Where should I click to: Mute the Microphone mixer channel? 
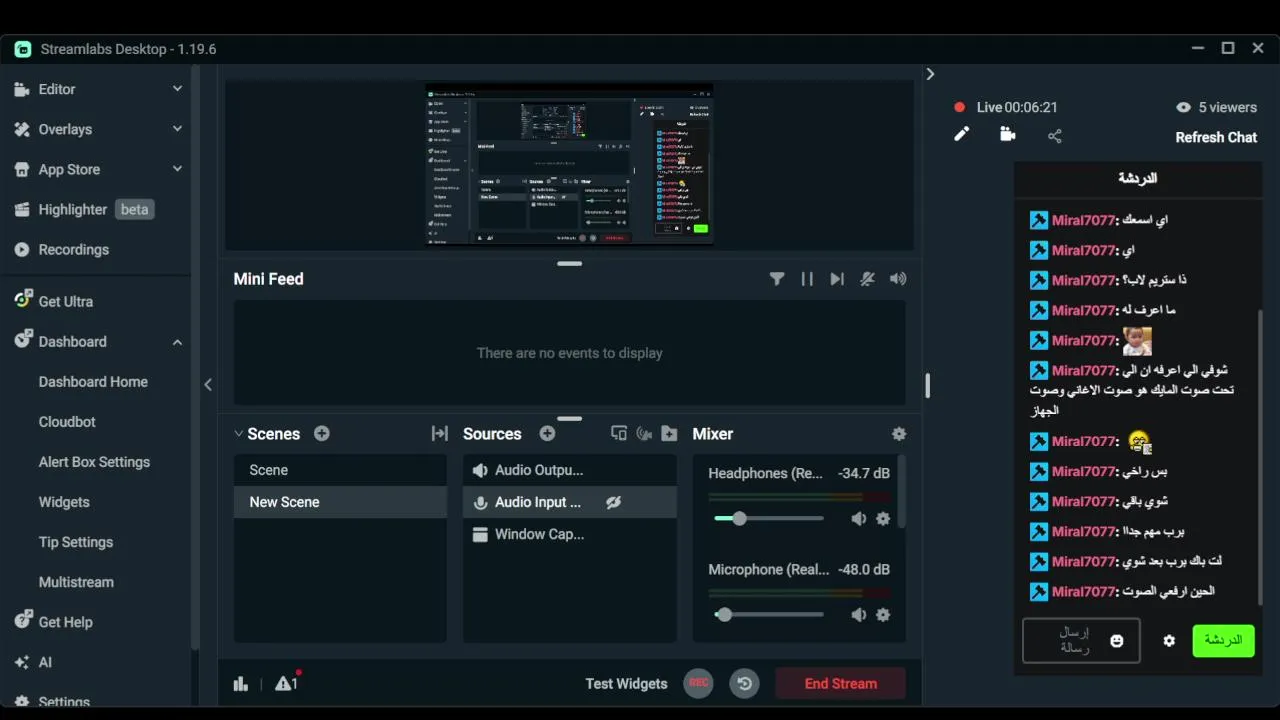tap(858, 614)
